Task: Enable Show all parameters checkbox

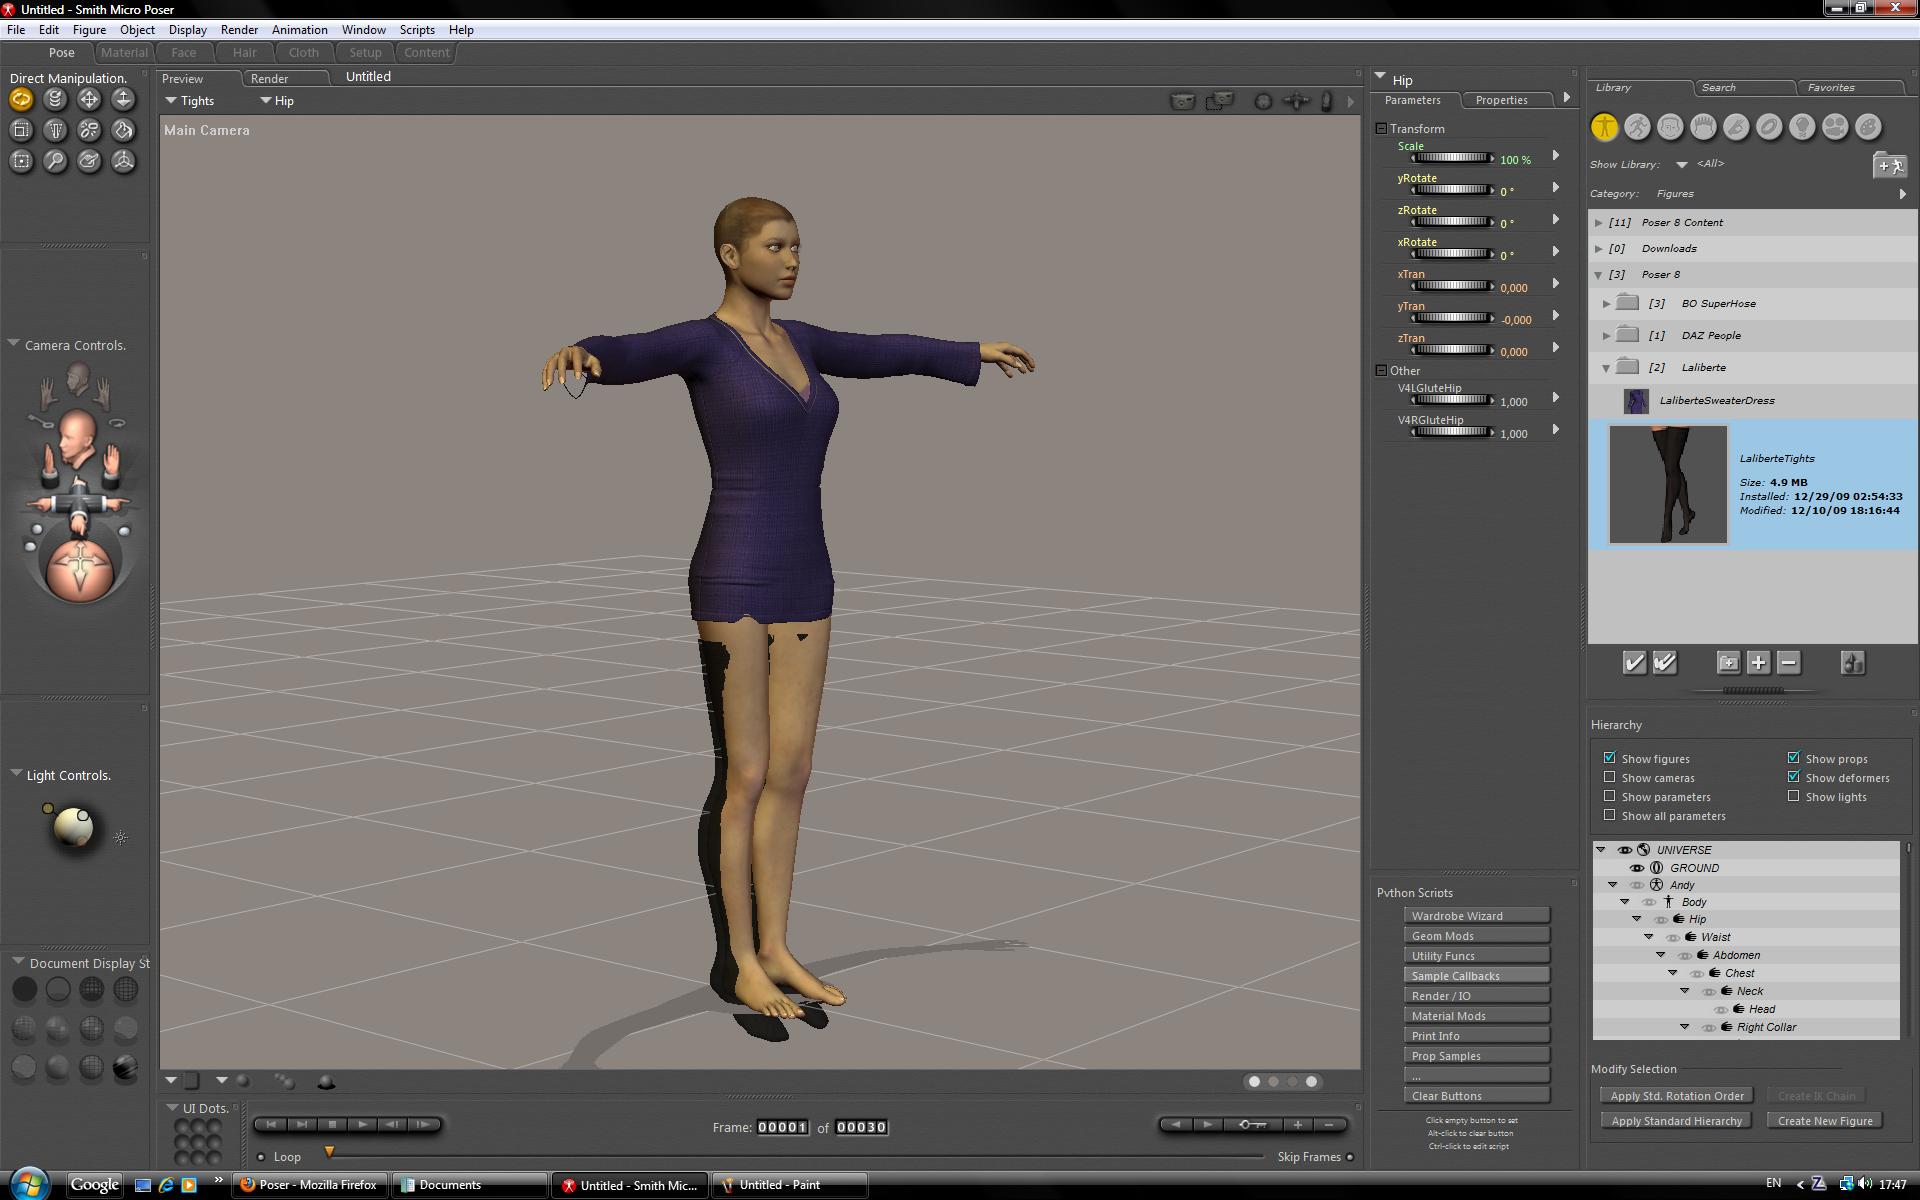Action: [1609, 815]
